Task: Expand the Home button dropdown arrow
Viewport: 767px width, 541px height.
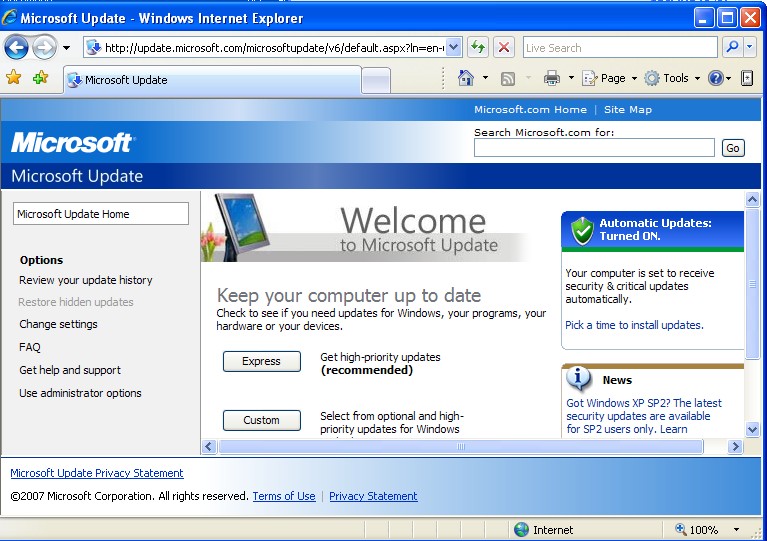Action: pyautogui.click(x=485, y=78)
